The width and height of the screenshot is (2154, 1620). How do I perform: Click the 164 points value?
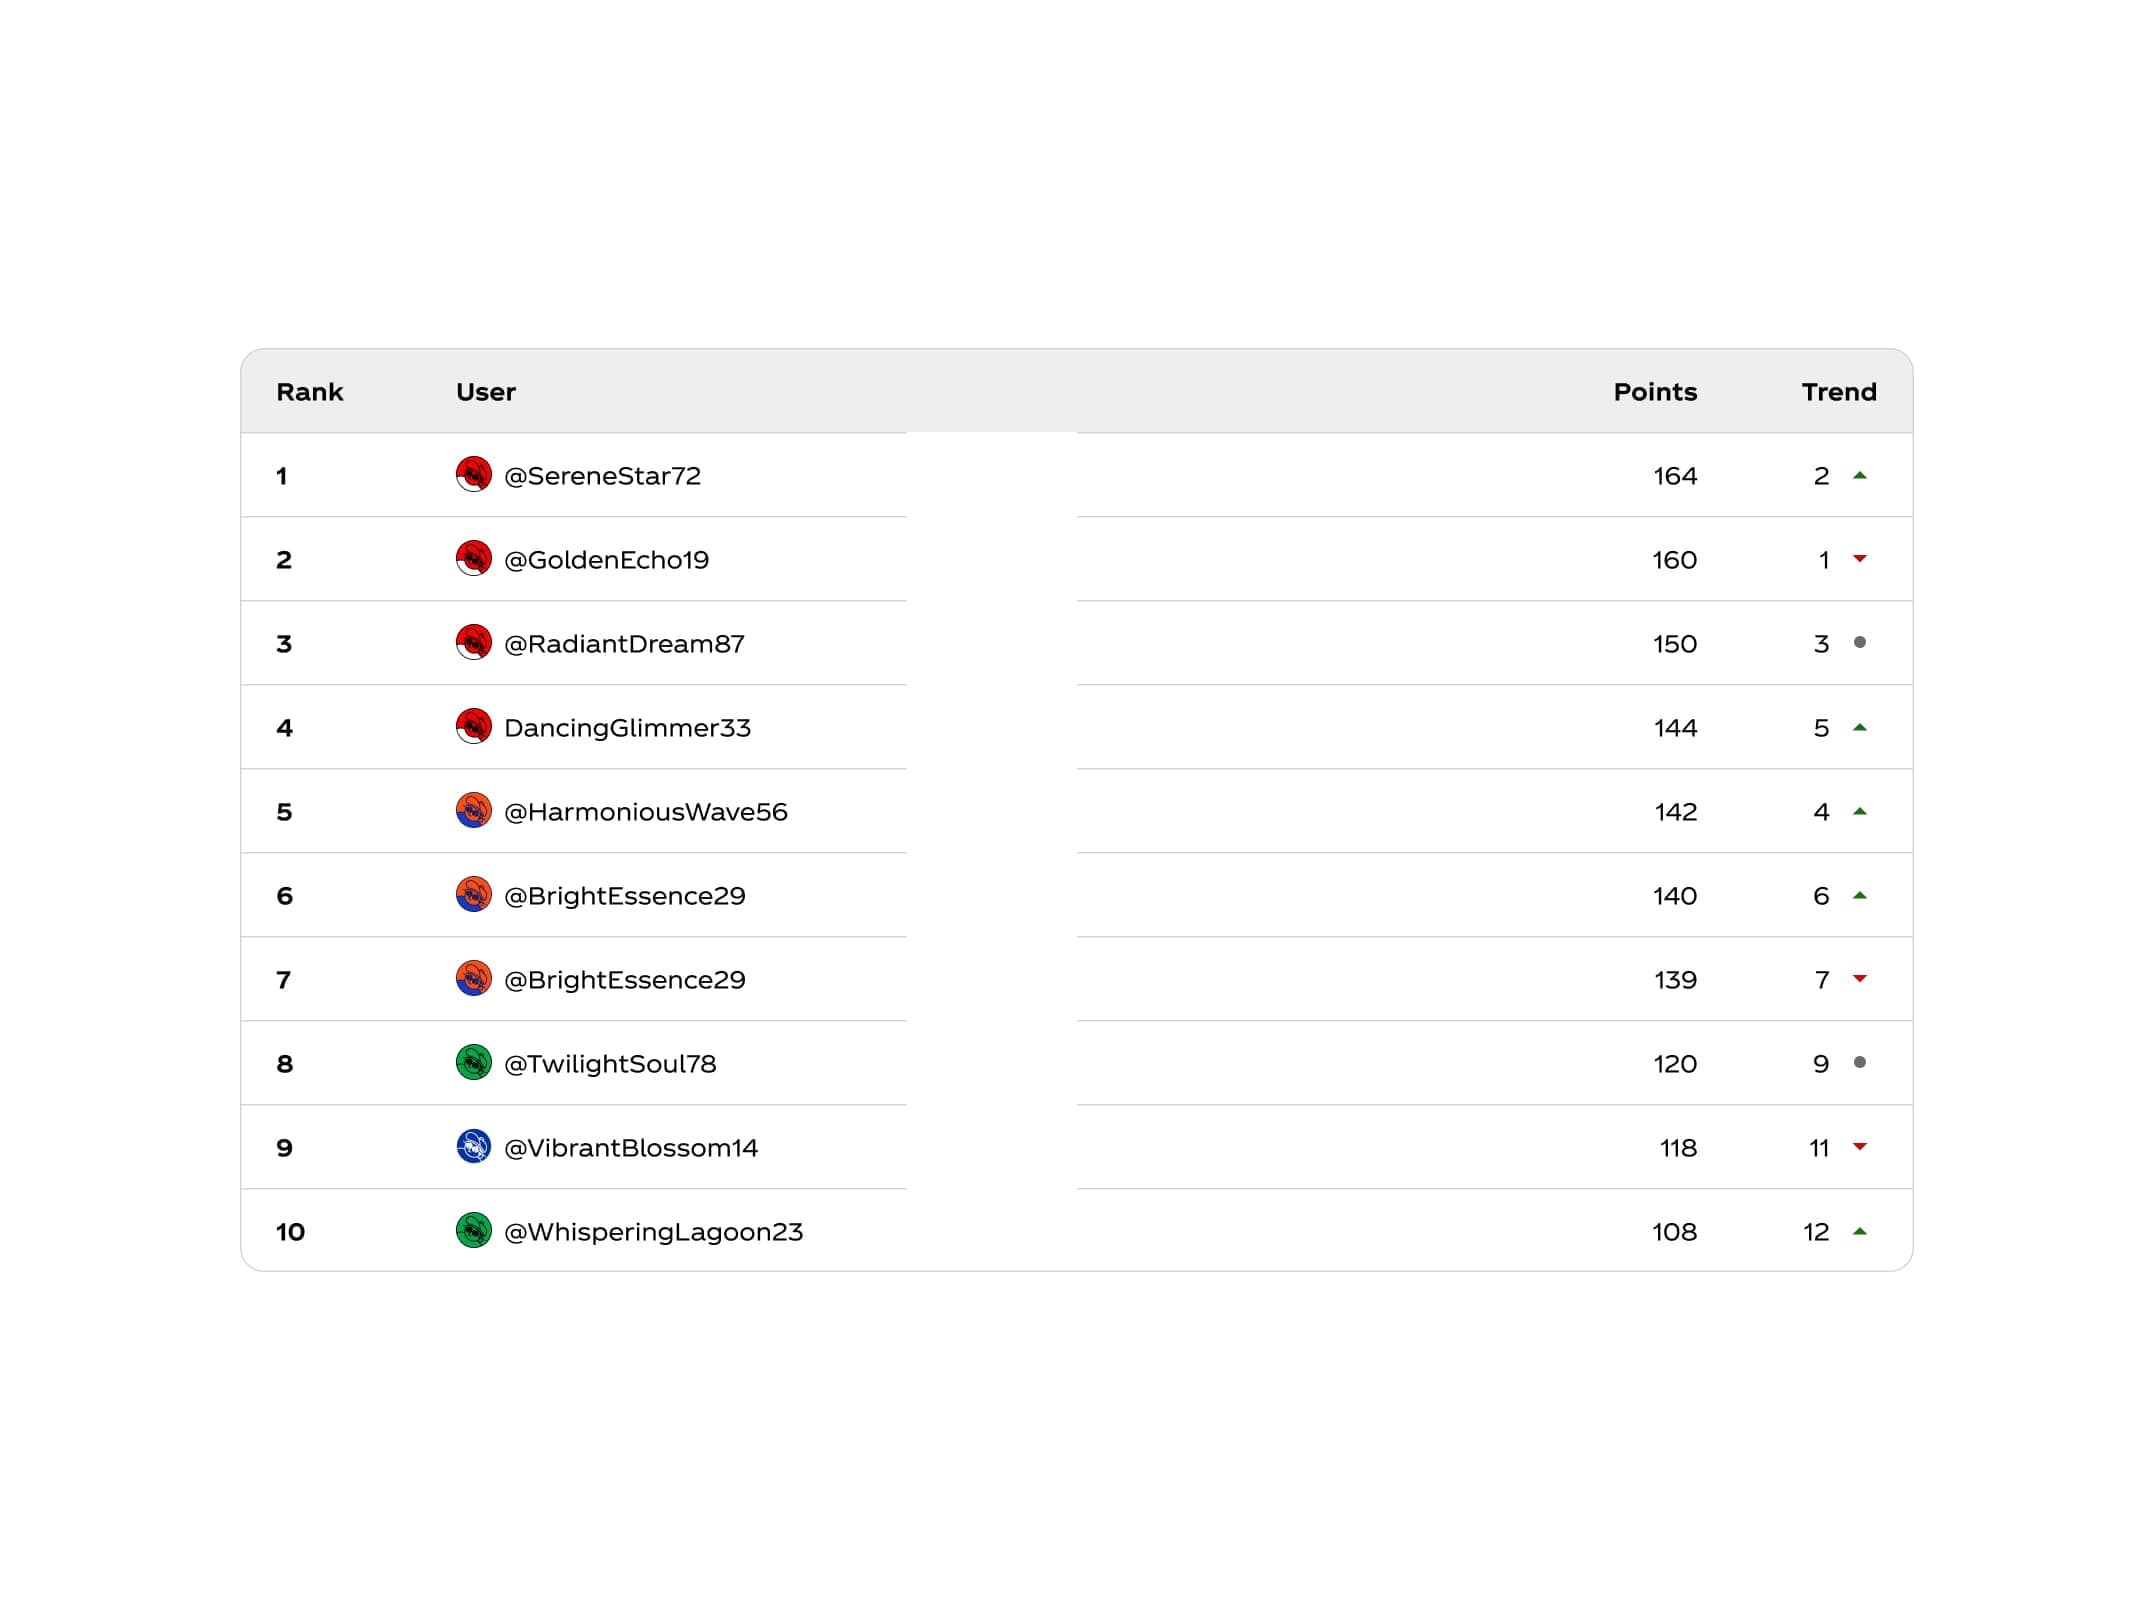pyautogui.click(x=1674, y=476)
